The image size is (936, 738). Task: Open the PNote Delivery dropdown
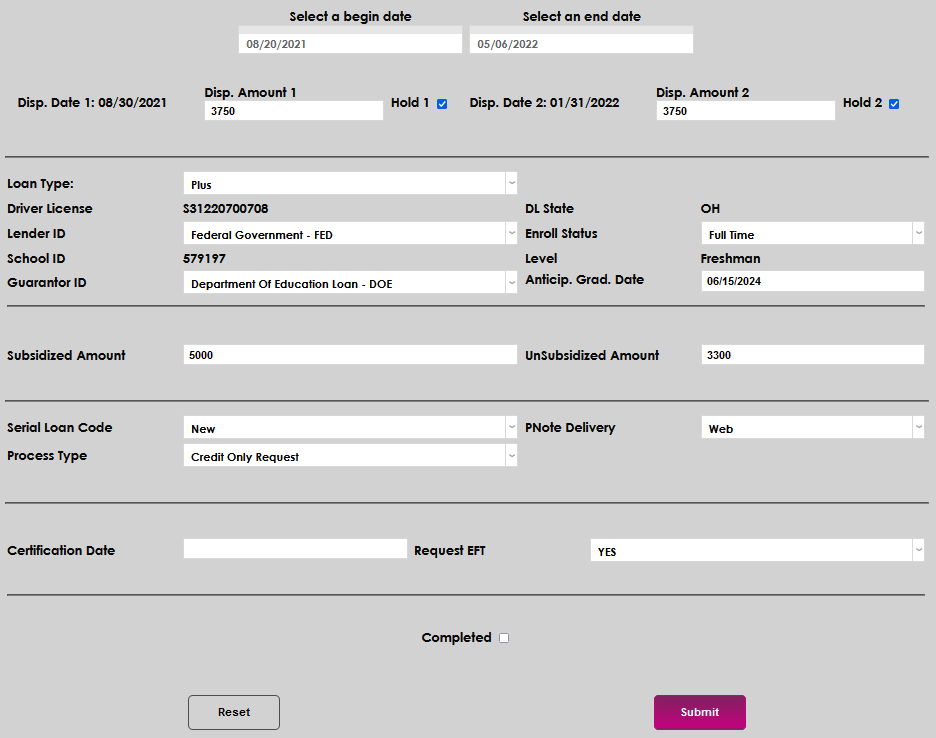click(x=812, y=428)
